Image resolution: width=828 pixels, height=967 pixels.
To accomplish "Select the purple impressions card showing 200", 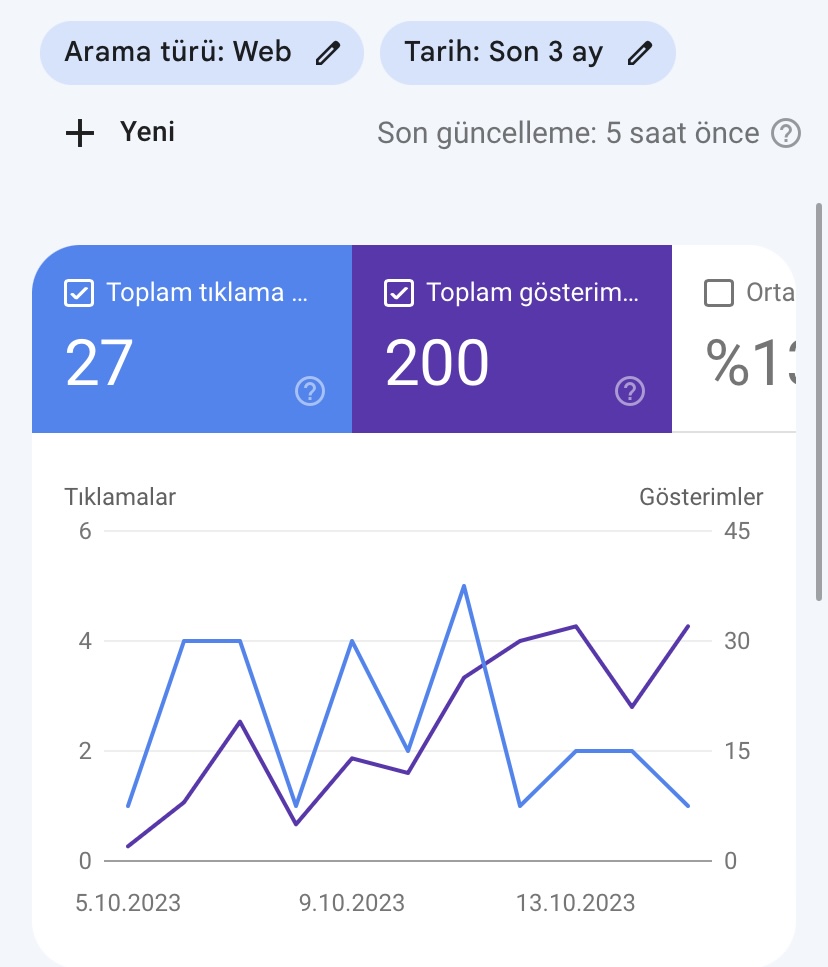I will pyautogui.click(x=512, y=339).
